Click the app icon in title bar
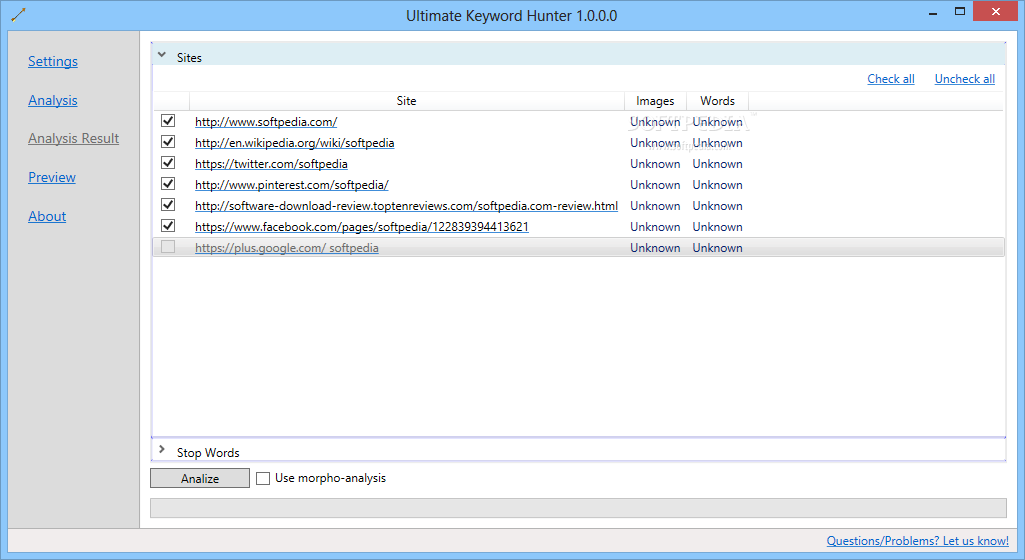Image resolution: width=1025 pixels, height=560 pixels. click(18, 14)
